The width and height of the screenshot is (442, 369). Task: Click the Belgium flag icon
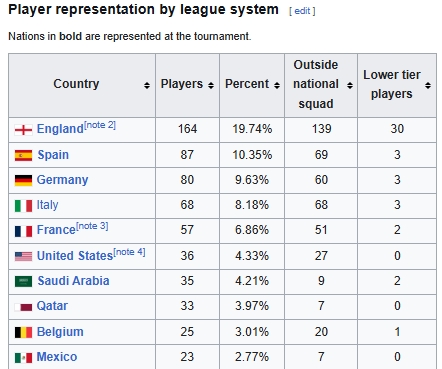pos(23,332)
